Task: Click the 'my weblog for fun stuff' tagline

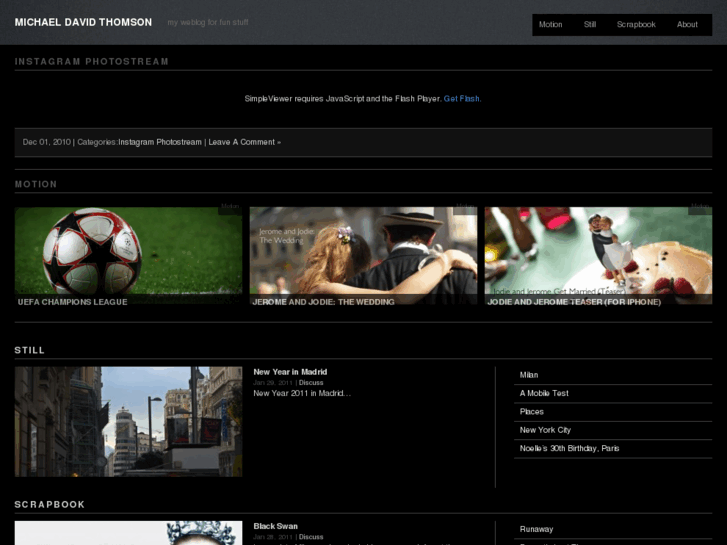Action: click(x=208, y=22)
